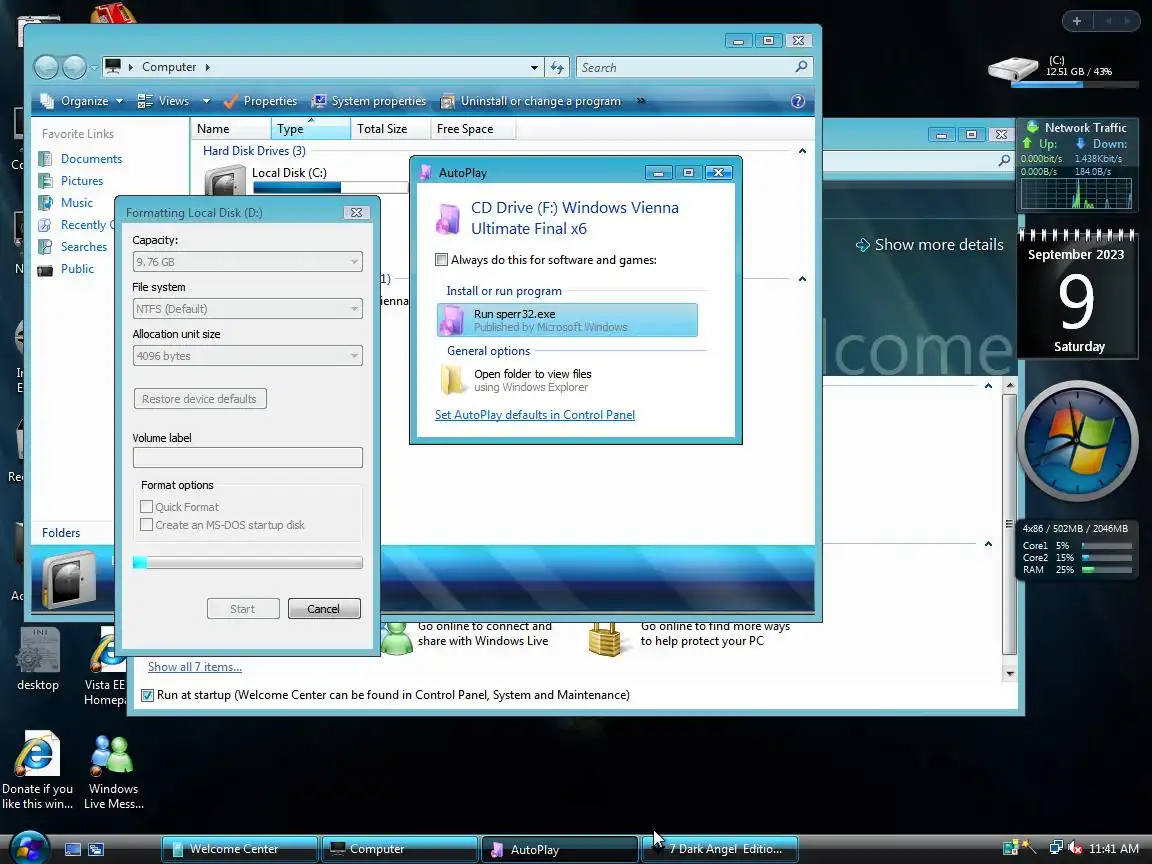Open Music in Favorite Links
The height and width of the screenshot is (864, 1152).
(x=76, y=203)
